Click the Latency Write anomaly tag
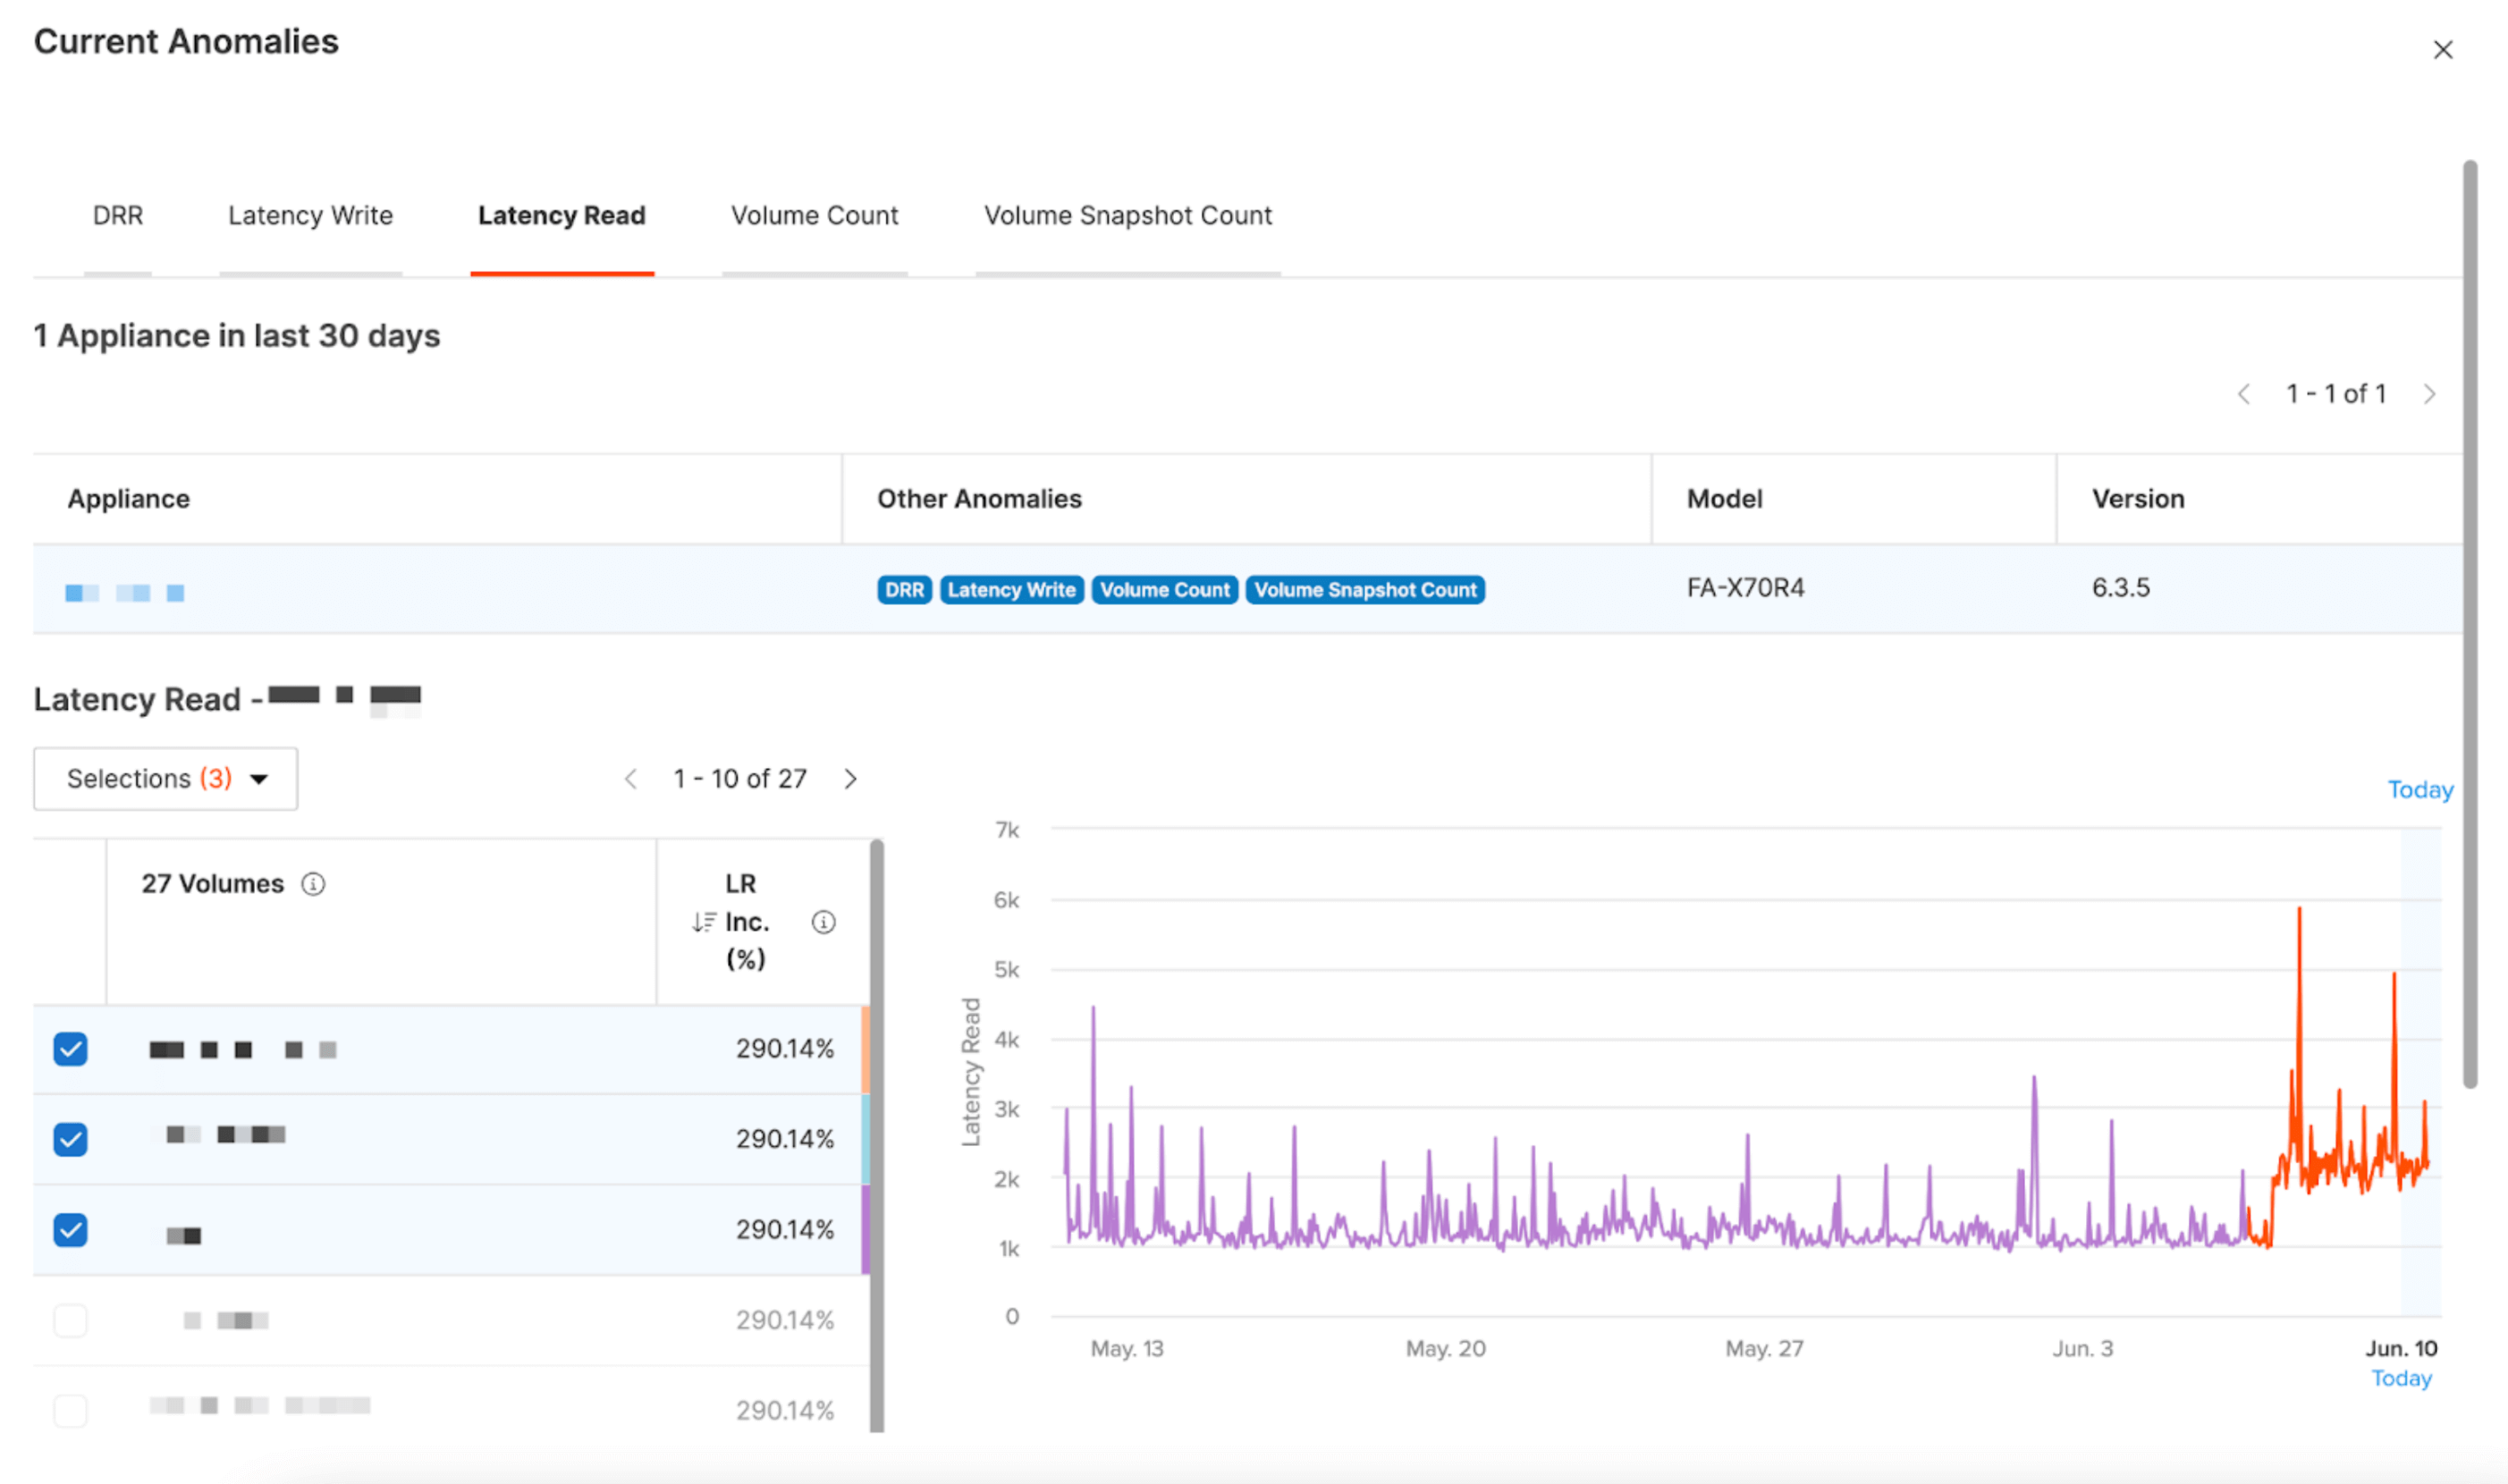Image resolution: width=2508 pixels, height=1484 pixels. [x=1012, y=590]
